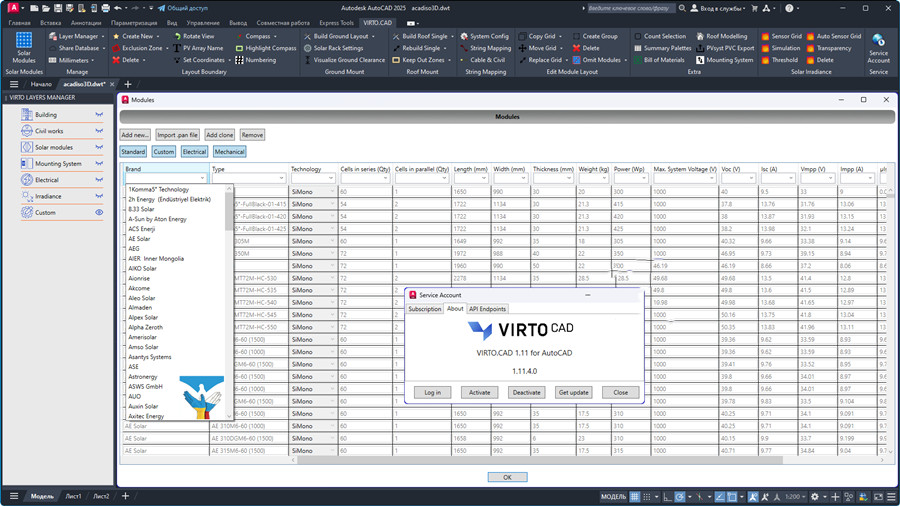The height and width of the screenshot is (506, 900).
Task: Click the horizontal scrollbar of modules table
Action: (x=540, y=460)
